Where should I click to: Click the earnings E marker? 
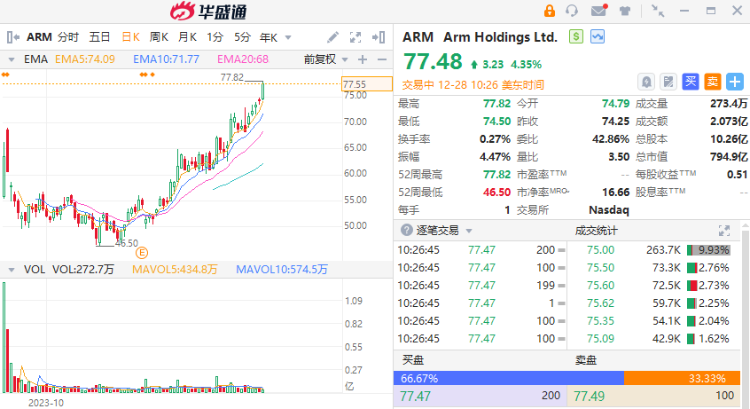142,253
